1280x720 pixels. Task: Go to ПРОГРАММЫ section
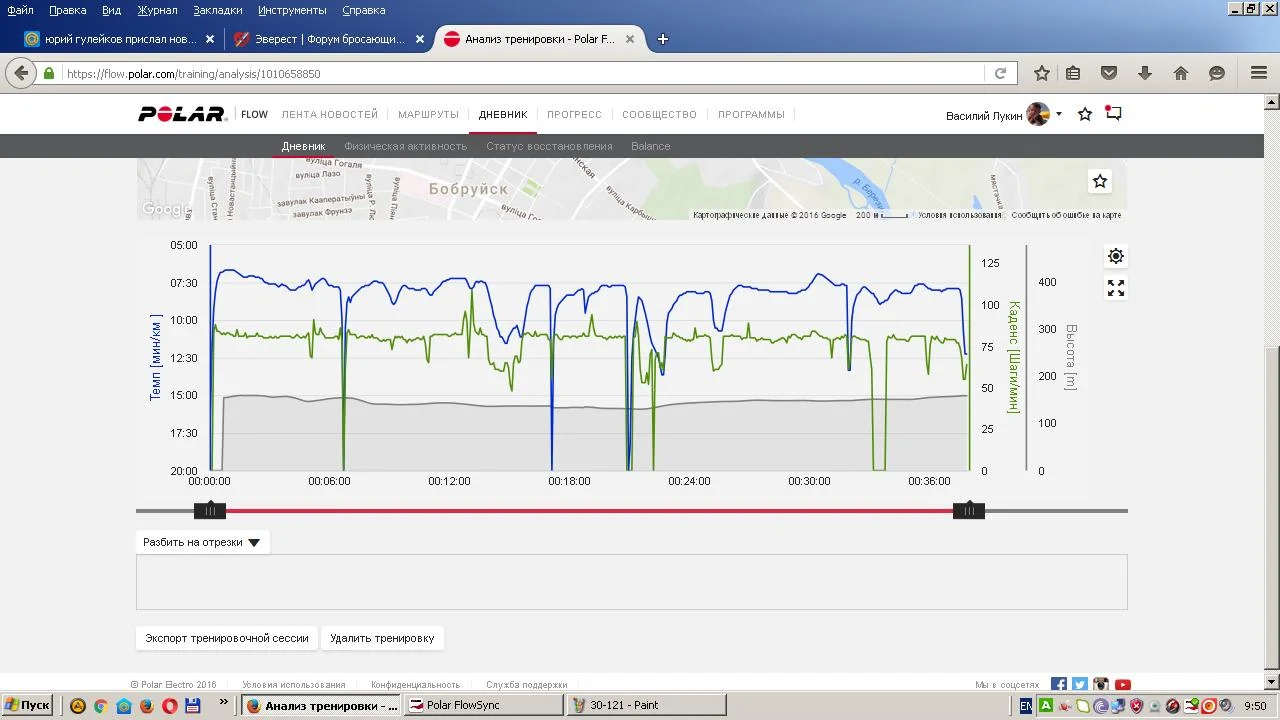click(x=751, y=114)
